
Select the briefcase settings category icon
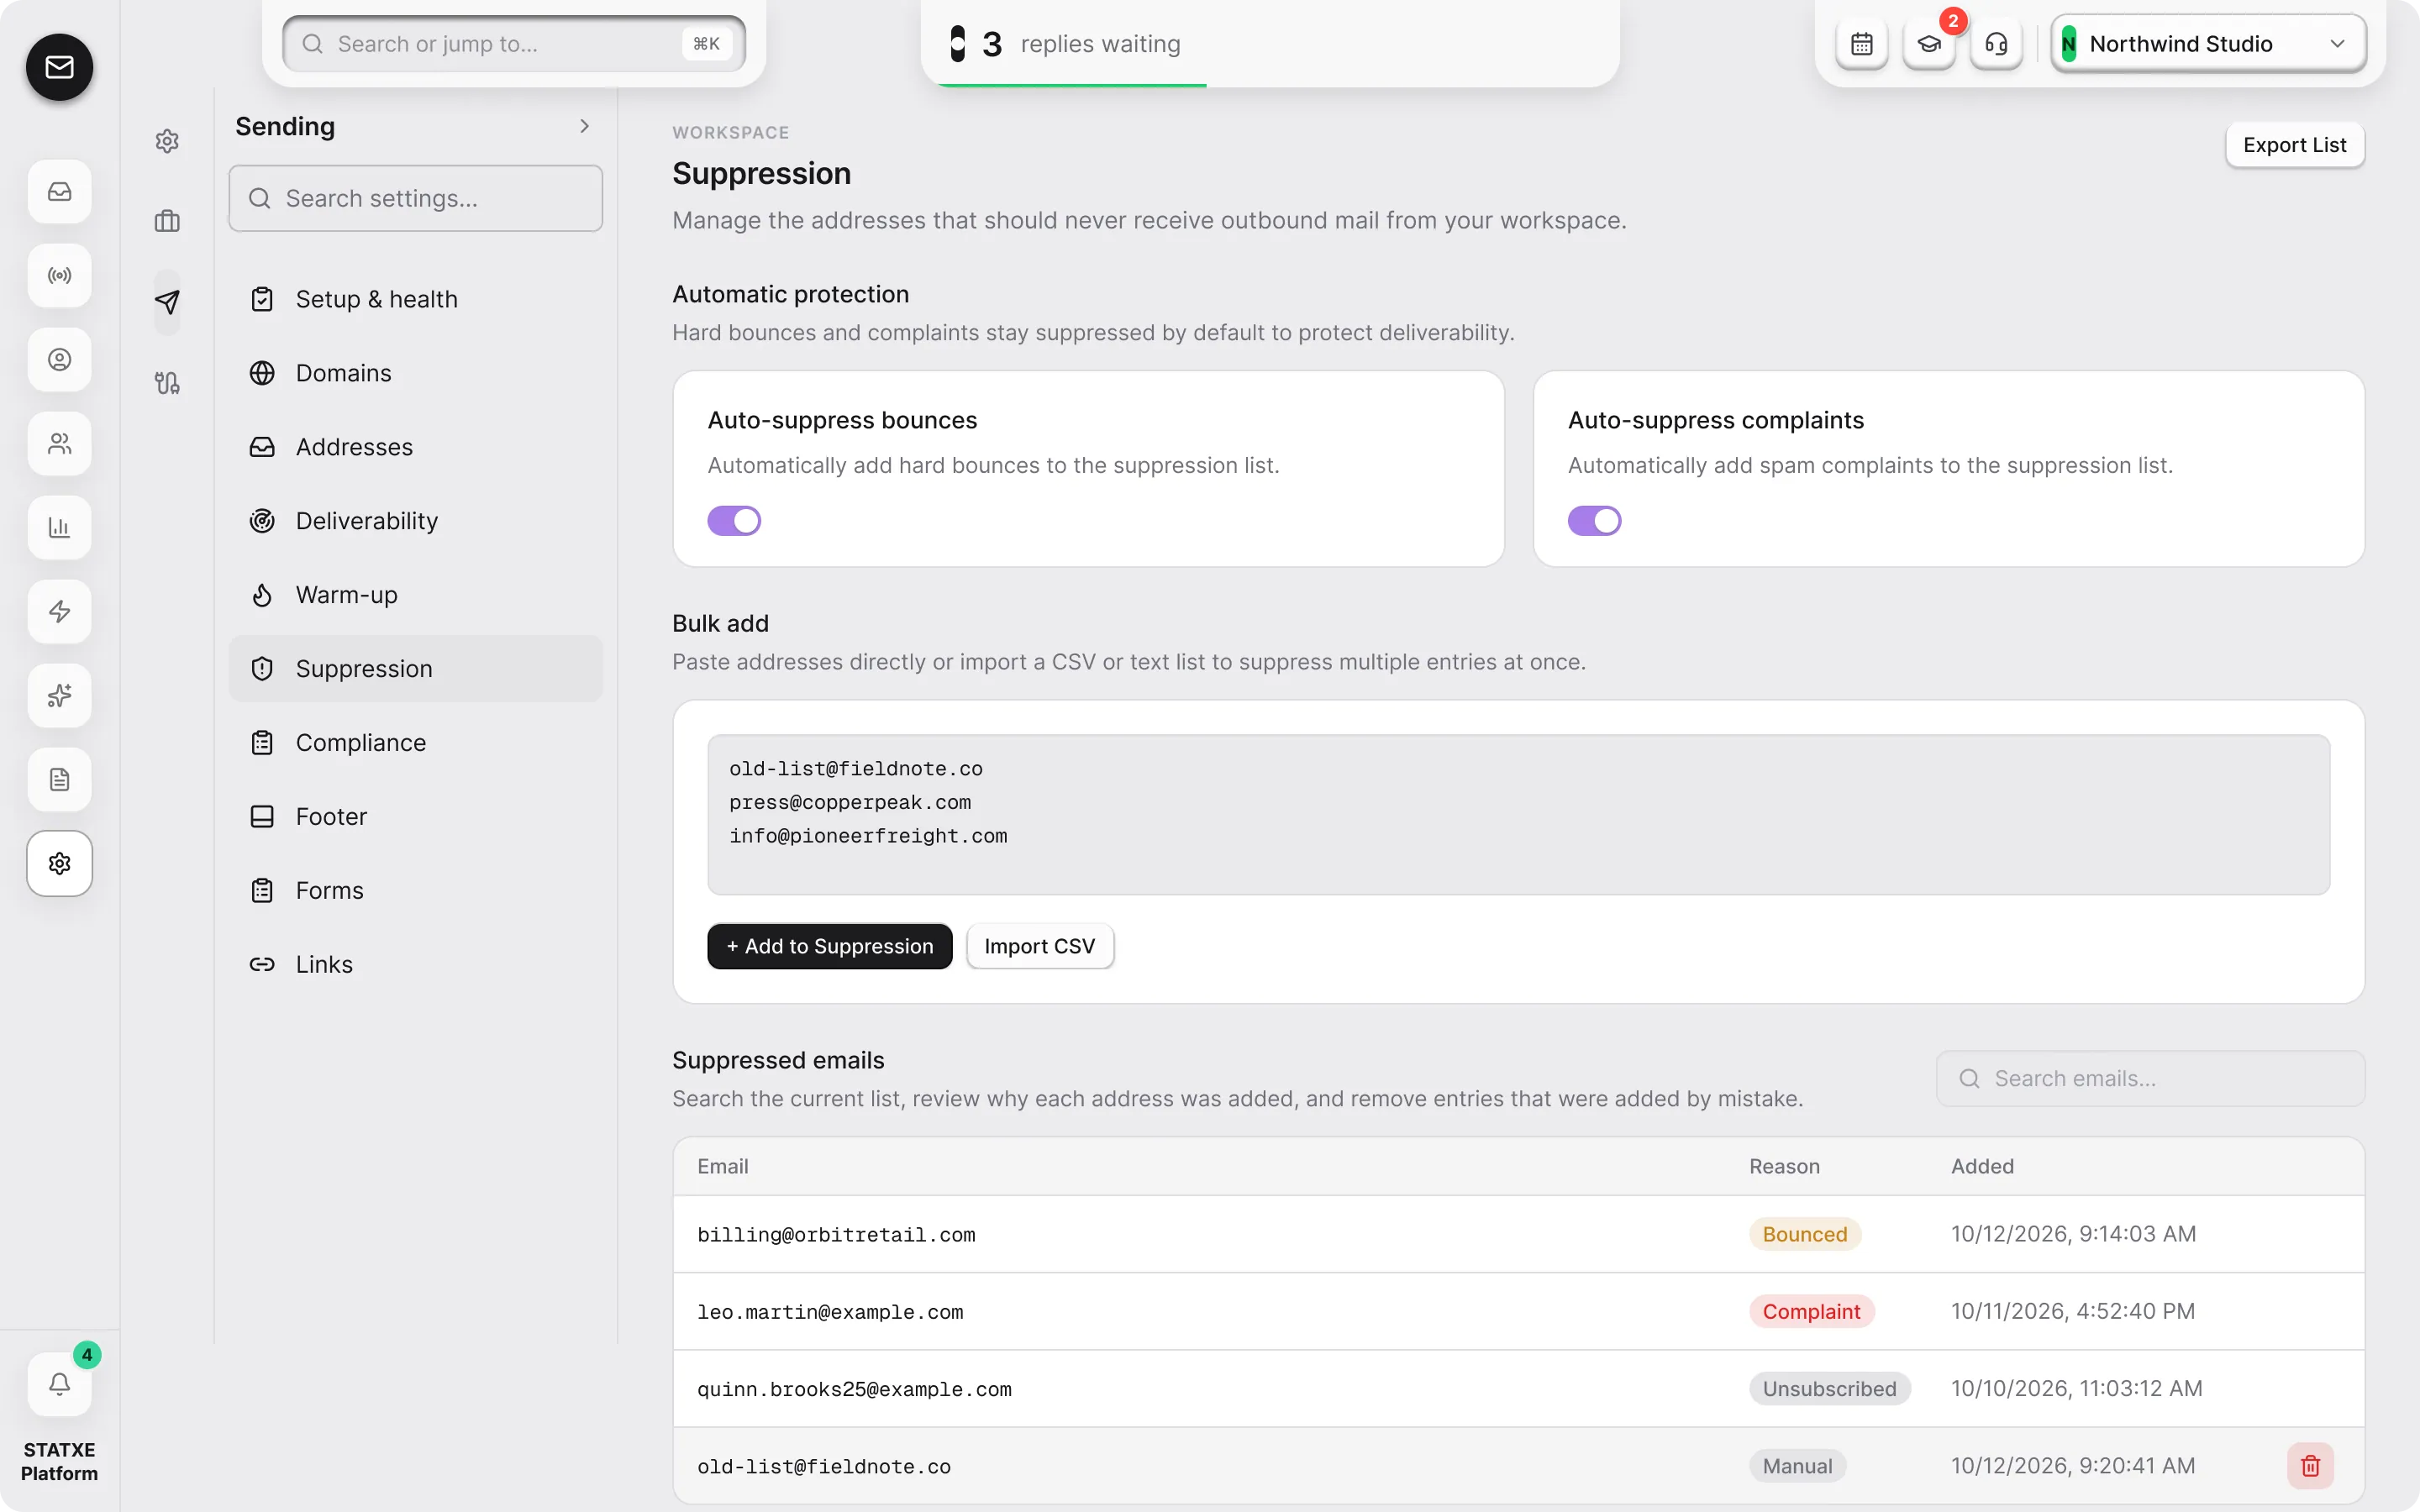pyautogui.click(x=167, y=221)
